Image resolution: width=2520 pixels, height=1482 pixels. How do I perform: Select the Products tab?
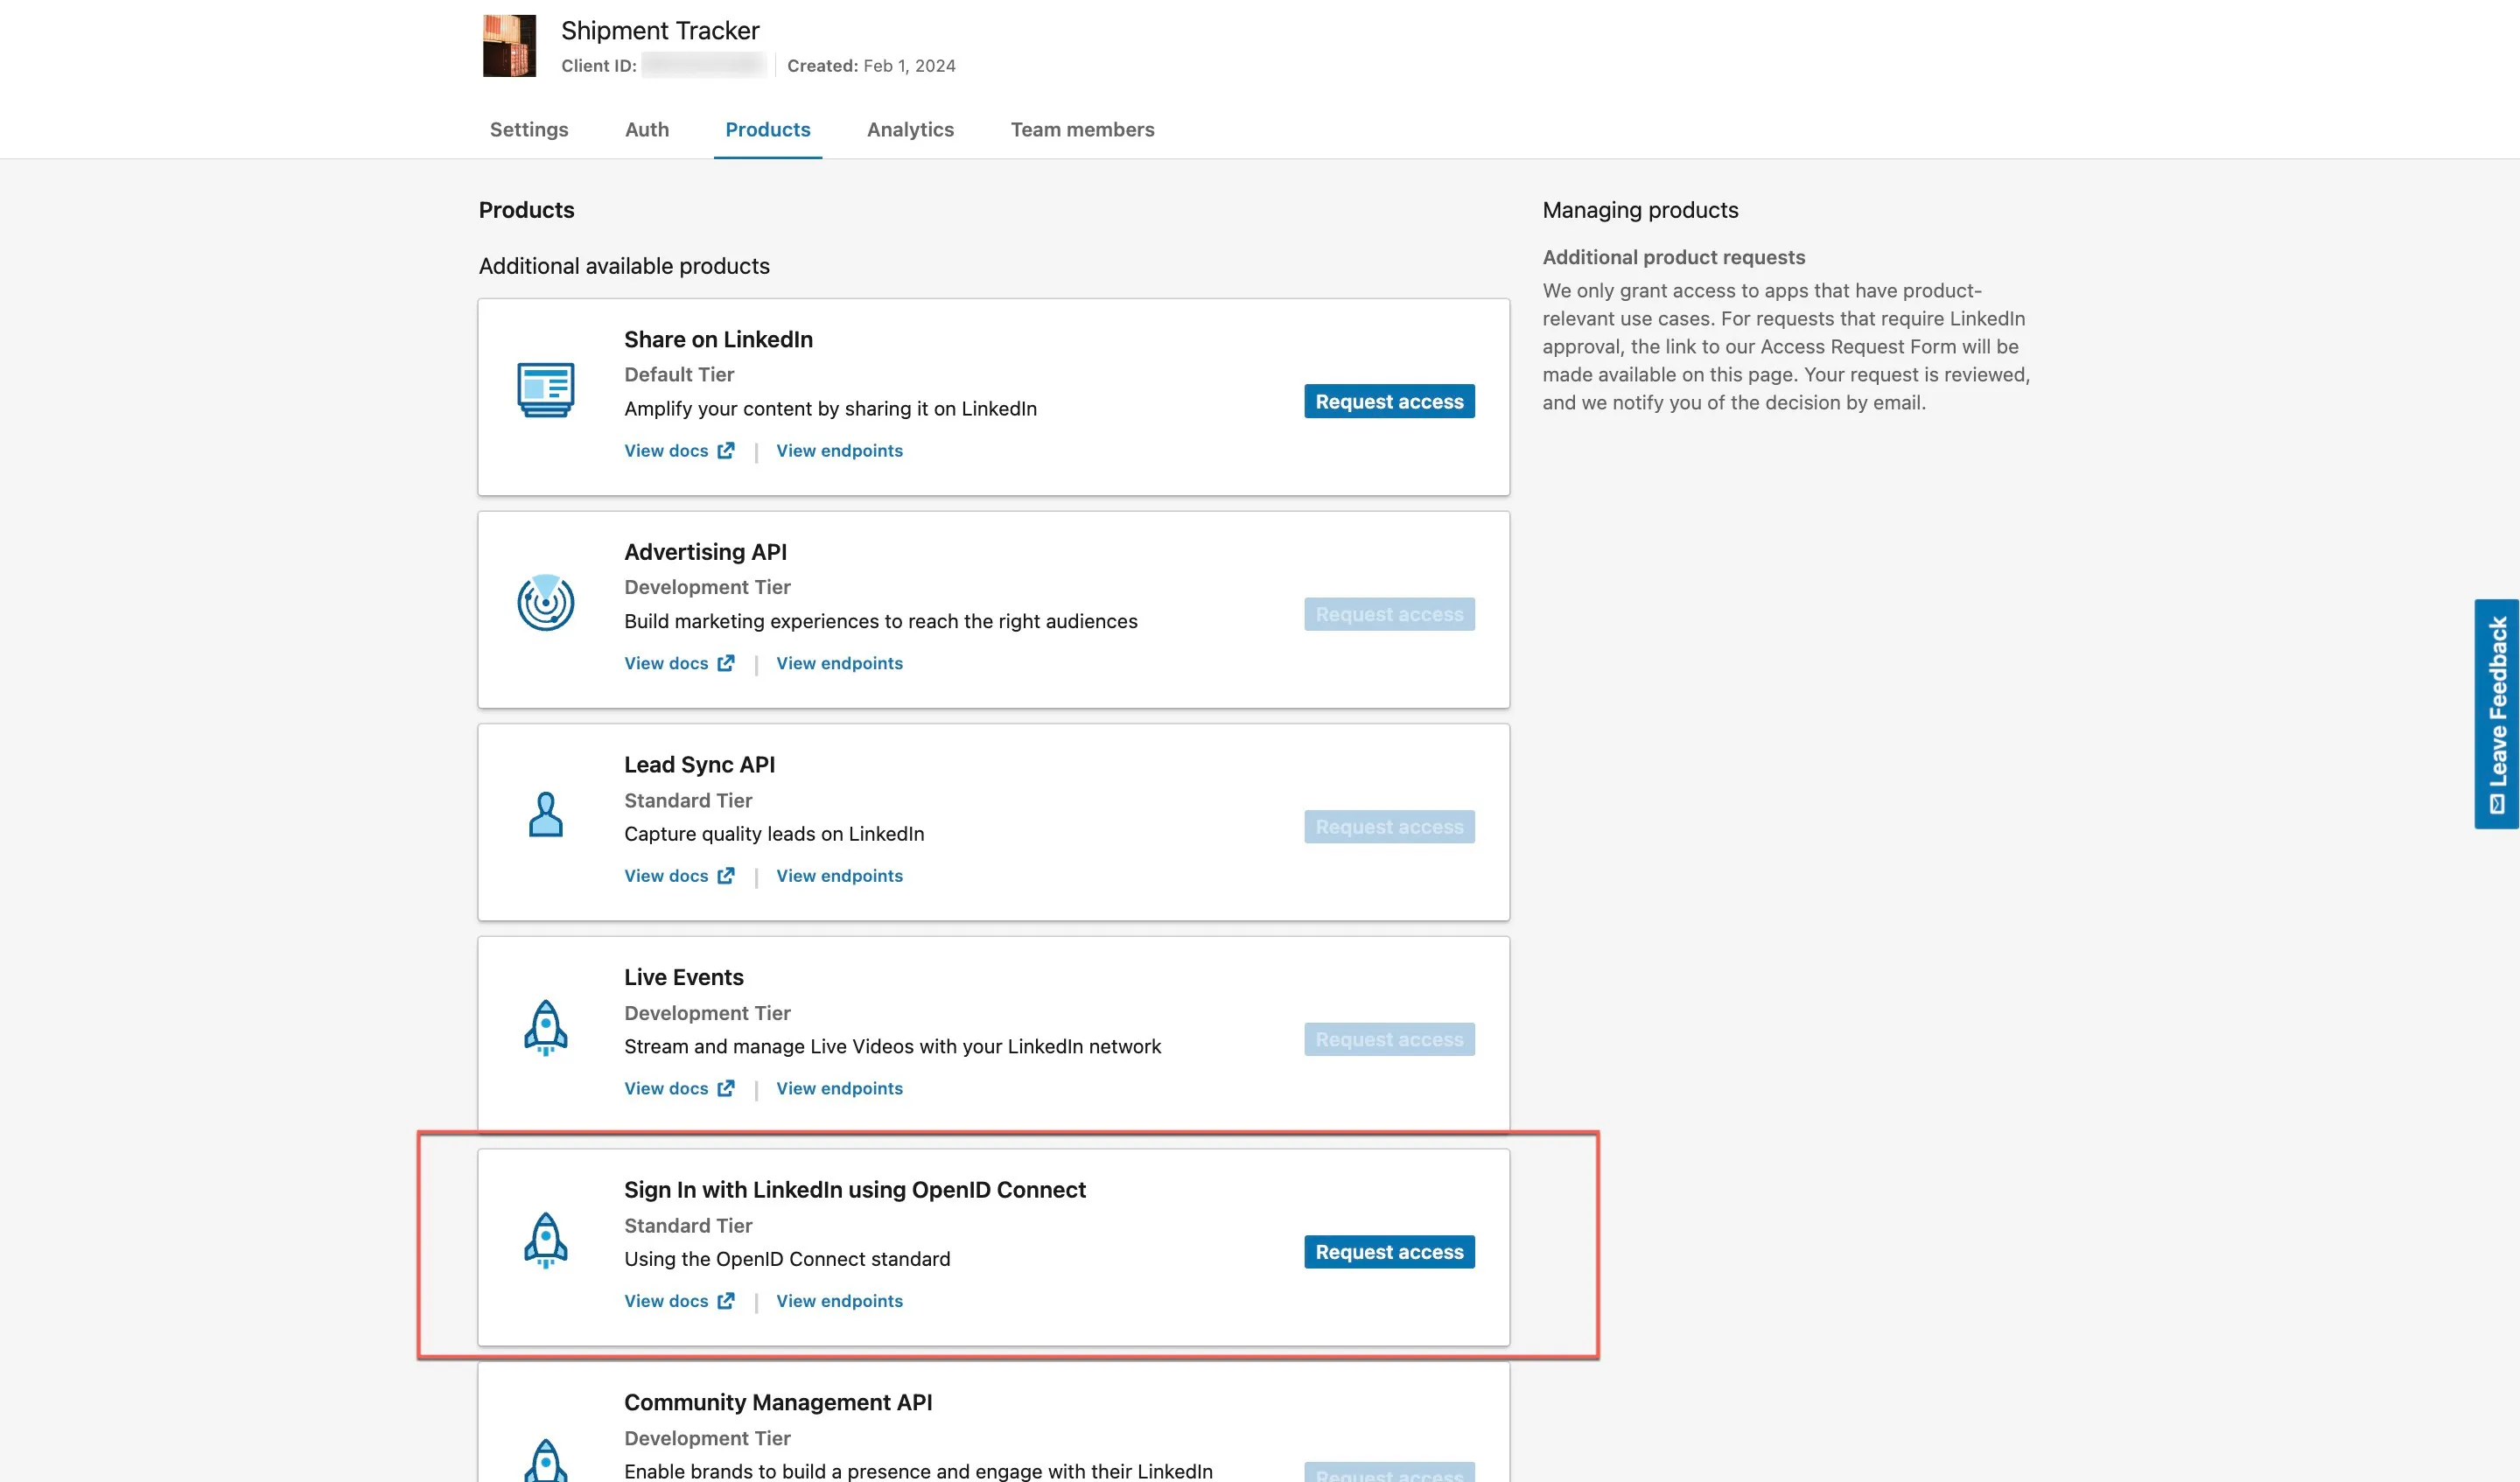click(x=768, y=129)
